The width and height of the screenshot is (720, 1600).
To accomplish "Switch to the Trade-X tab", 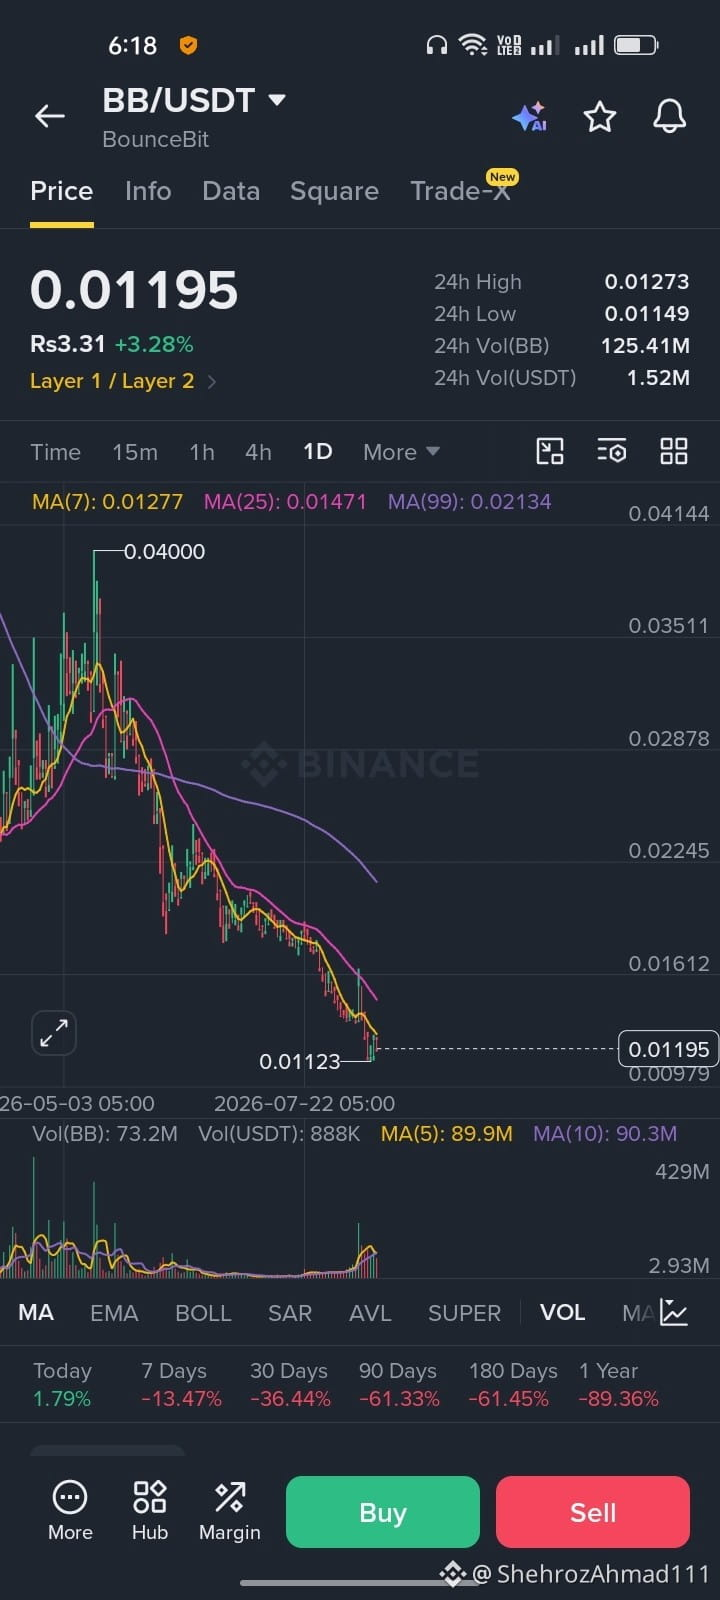I will coord(461,191).
